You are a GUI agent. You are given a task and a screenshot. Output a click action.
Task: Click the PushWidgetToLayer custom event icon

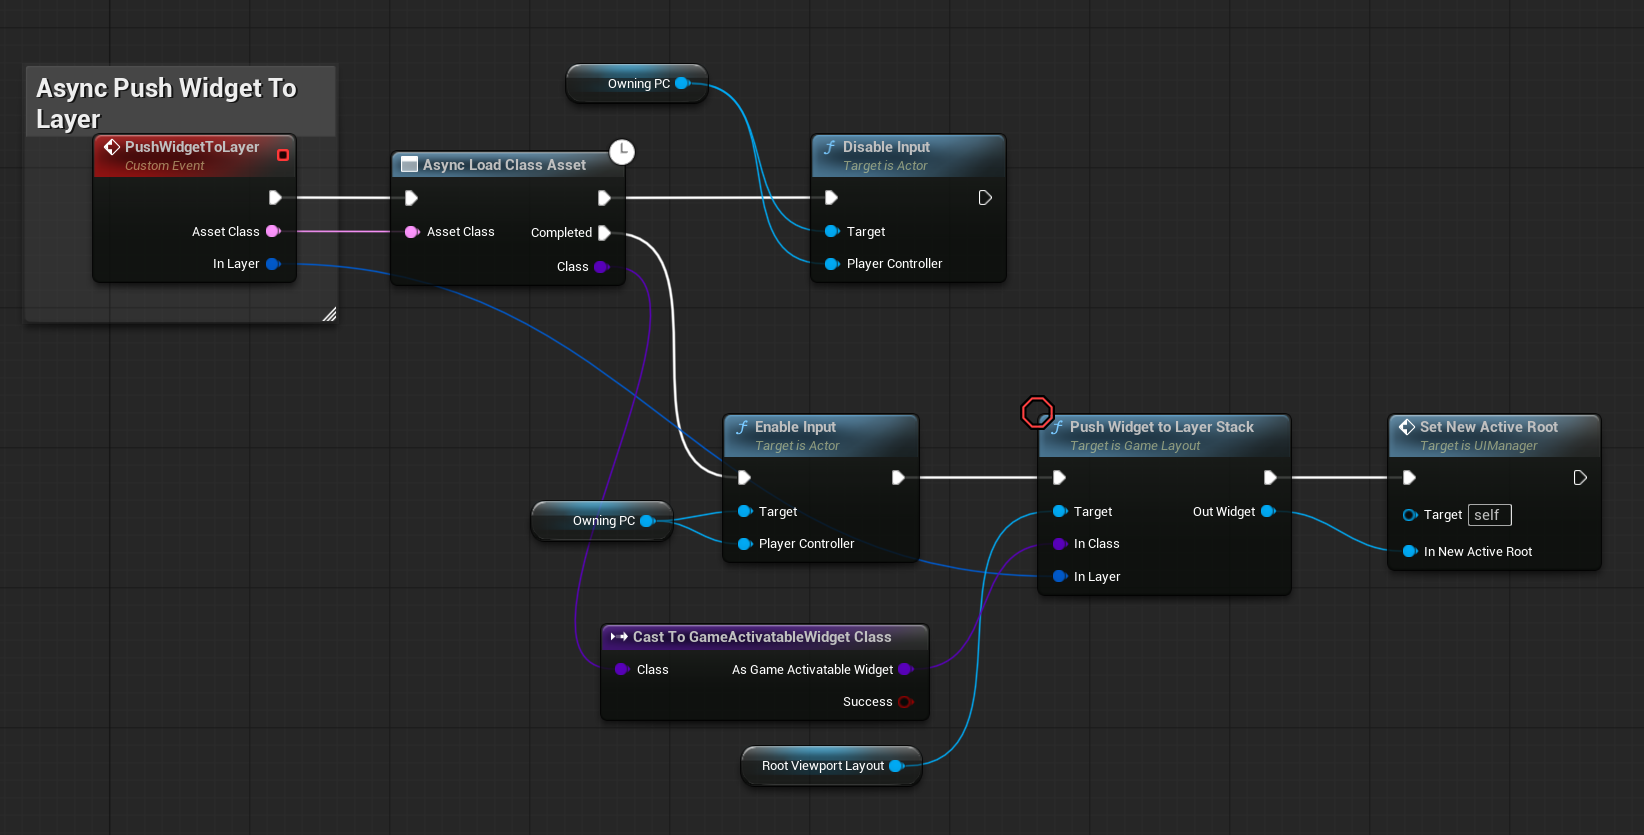click(112, 147)
